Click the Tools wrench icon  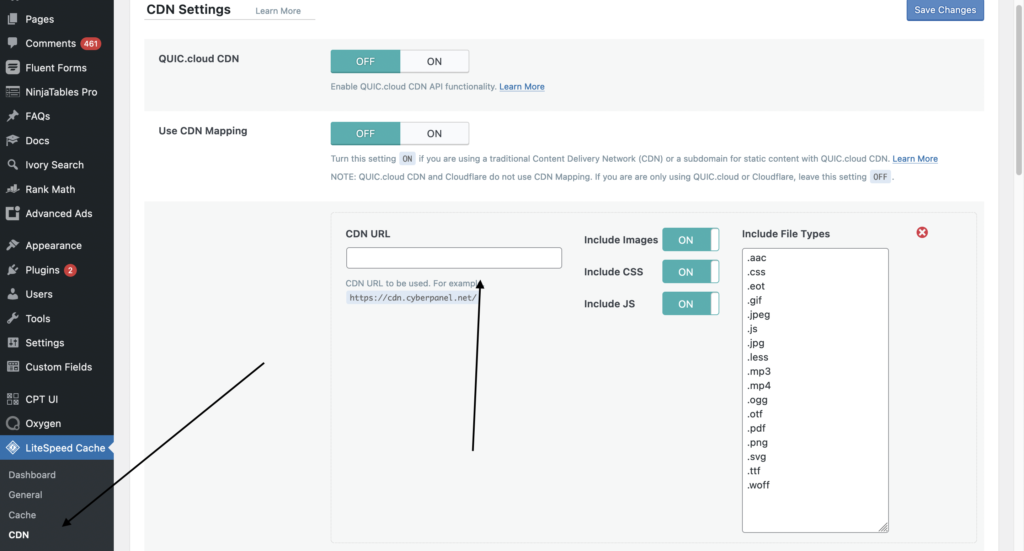pos(12,318)
